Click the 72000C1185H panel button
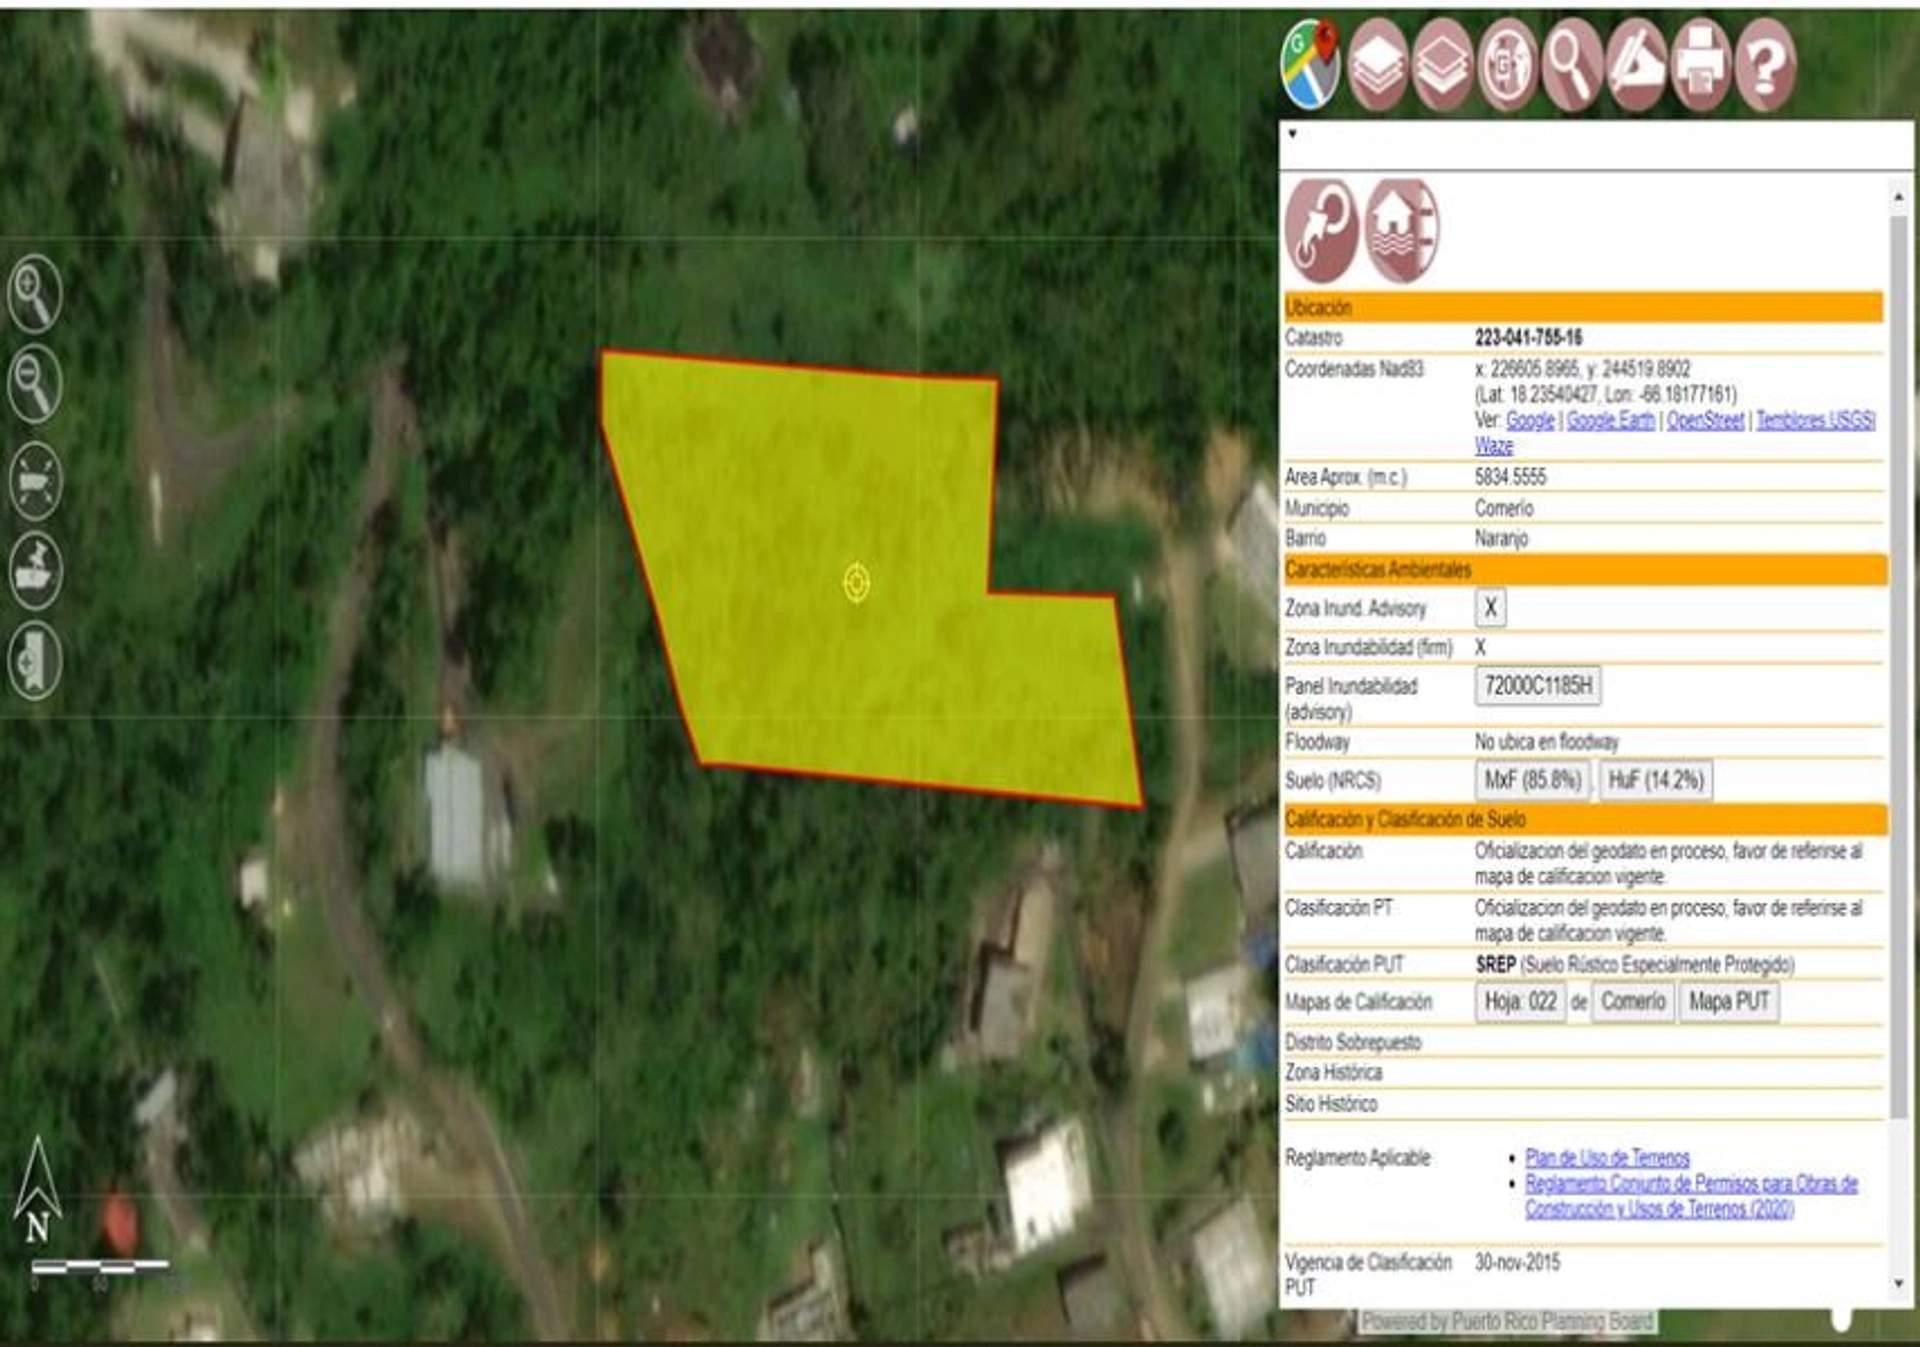1920x1347 pixels. 1537,686
